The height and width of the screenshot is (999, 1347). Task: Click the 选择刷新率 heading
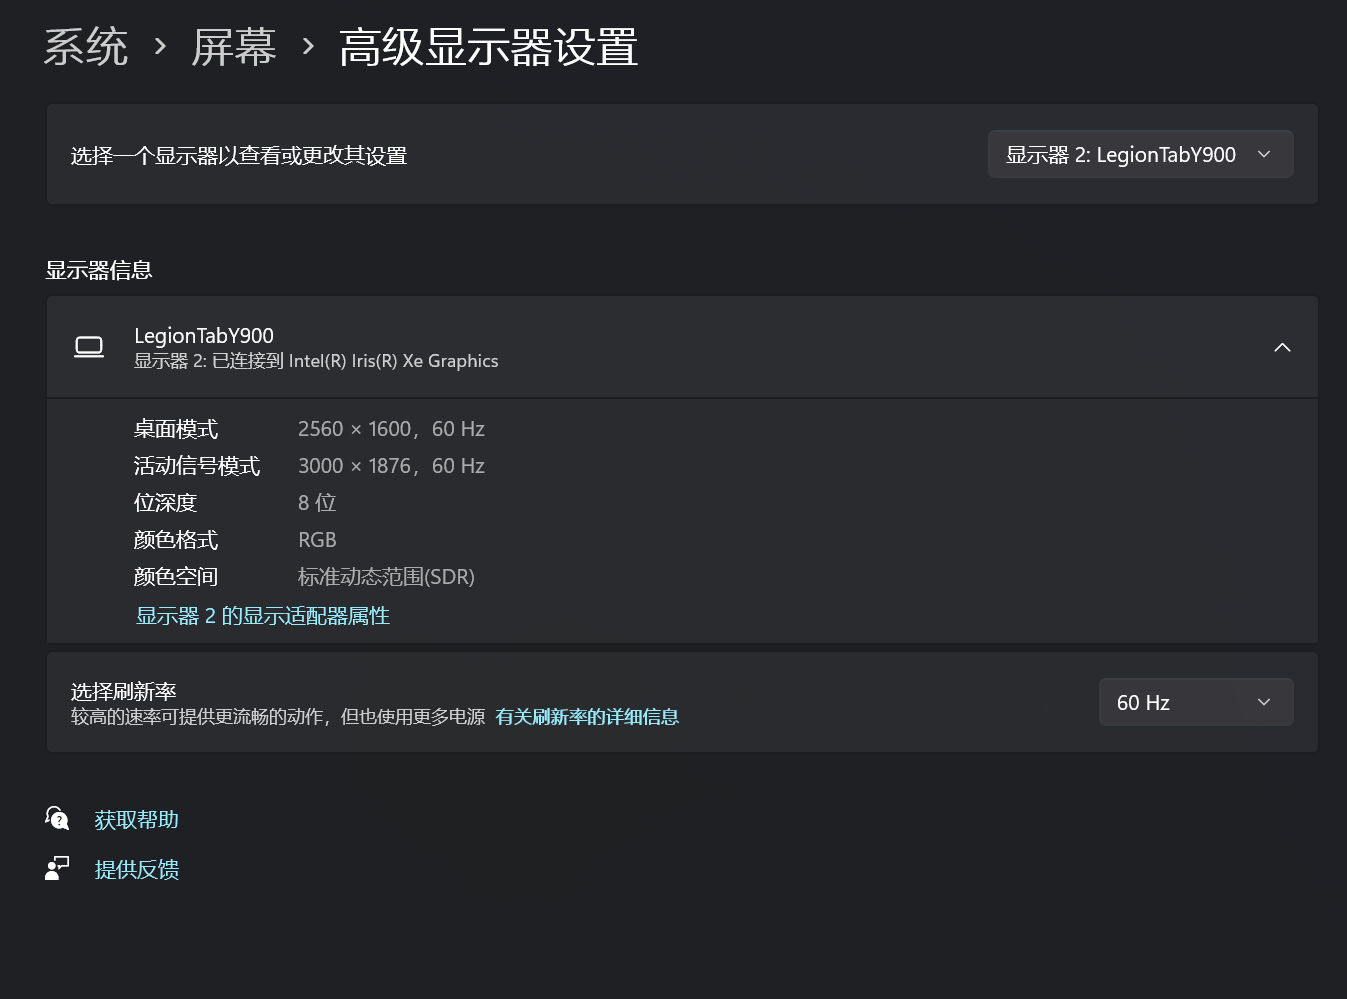tap(124, 691)
